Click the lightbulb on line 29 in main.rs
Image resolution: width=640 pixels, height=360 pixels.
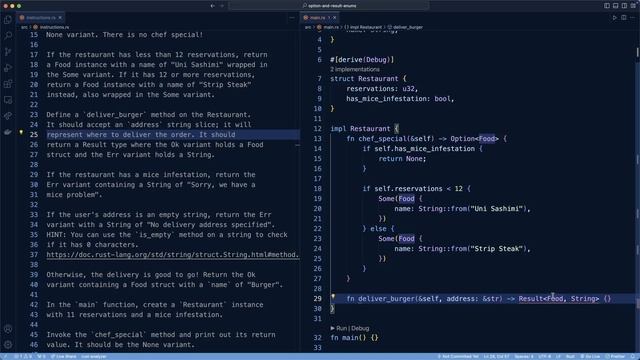(x=333, y=297)
